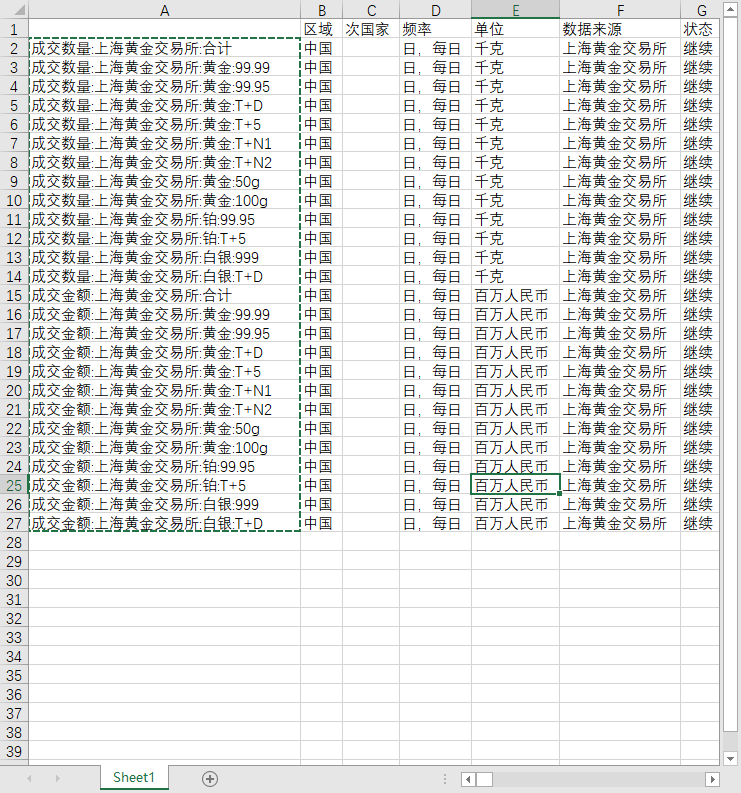Select '百万人民币' cell in row 15
Image resolution: width=741 pixels, height=793 pixels.
pos(515,295)
